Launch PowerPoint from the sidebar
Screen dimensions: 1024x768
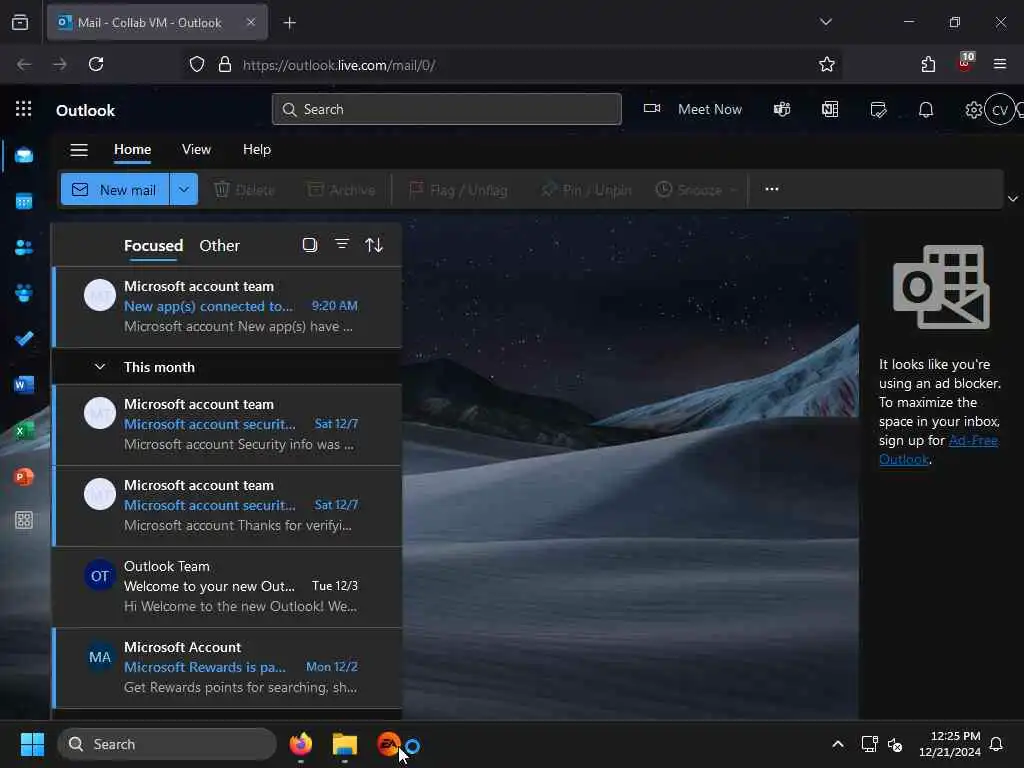pyautogui.click(x=24, y=477)
